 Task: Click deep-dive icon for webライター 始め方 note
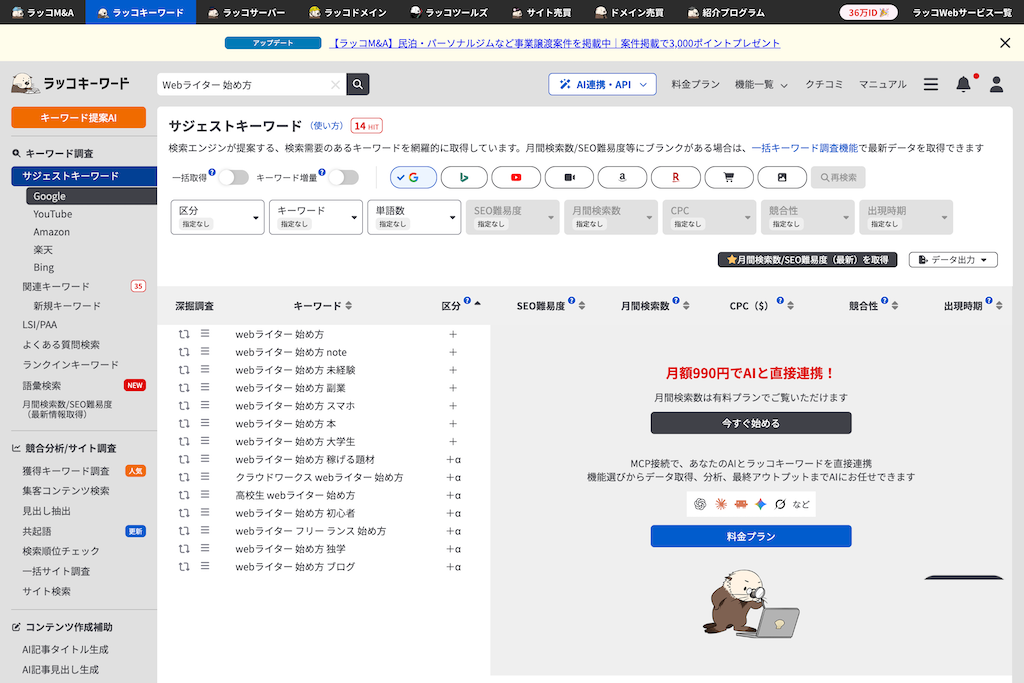184,352
